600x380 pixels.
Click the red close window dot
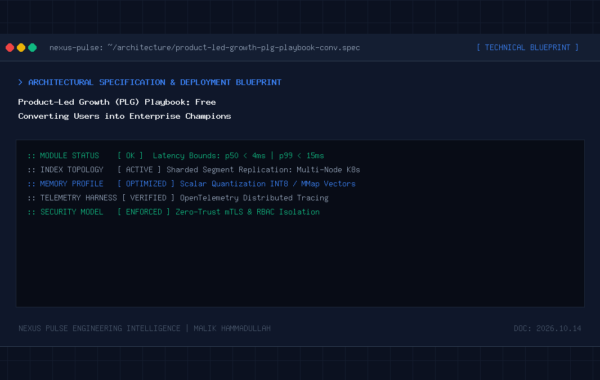pyautogui.click(x=10, y=47)
